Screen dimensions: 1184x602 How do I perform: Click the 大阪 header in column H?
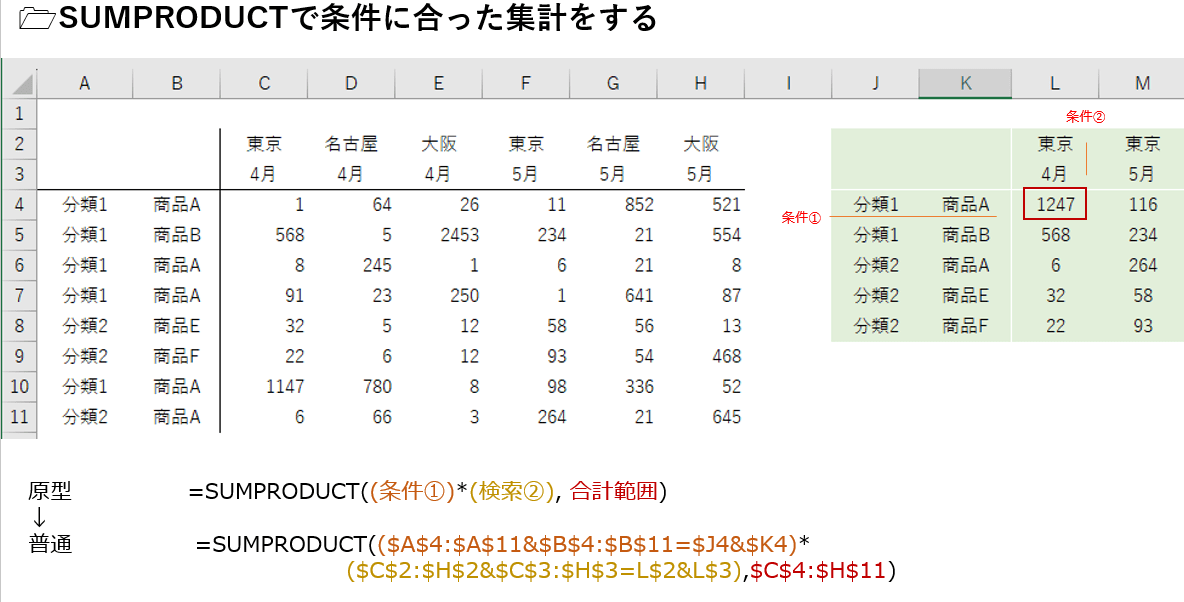pos(700,144)
